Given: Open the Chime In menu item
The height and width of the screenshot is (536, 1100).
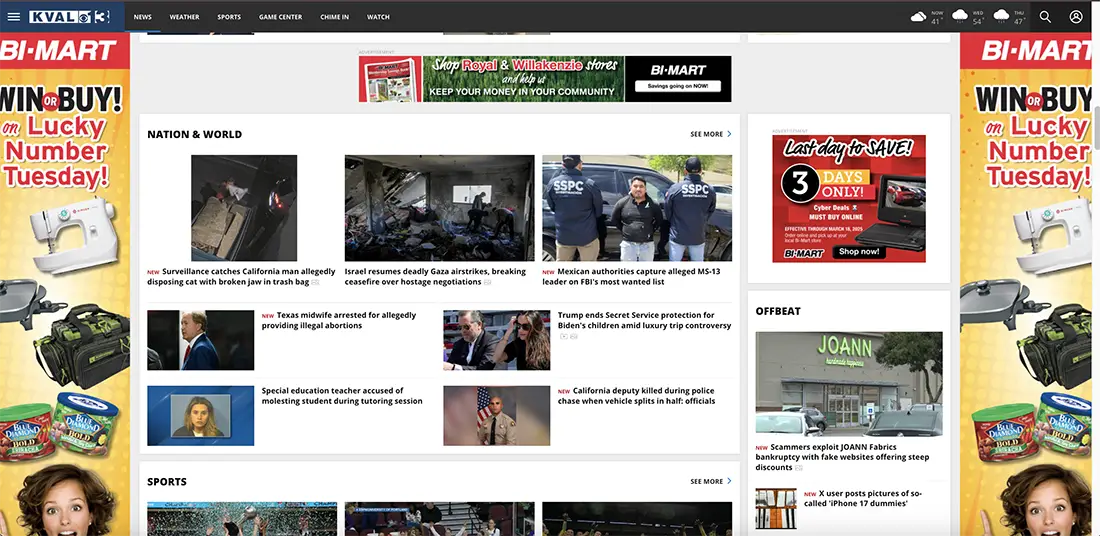Looking at the screenshot, I should tap(335, 17).
